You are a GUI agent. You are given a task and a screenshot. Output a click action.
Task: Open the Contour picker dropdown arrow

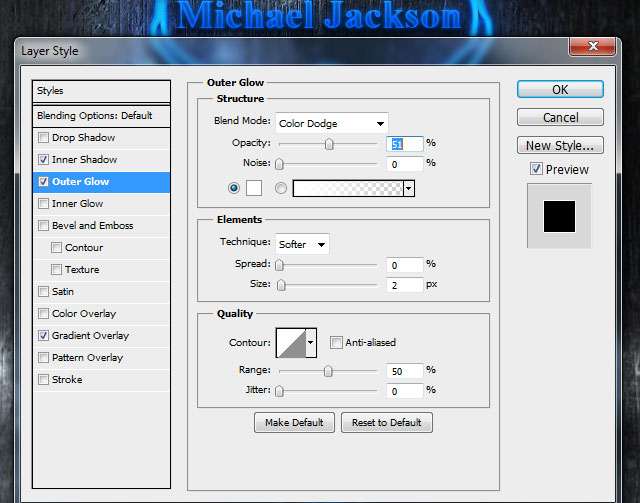[x=311, y=343]
